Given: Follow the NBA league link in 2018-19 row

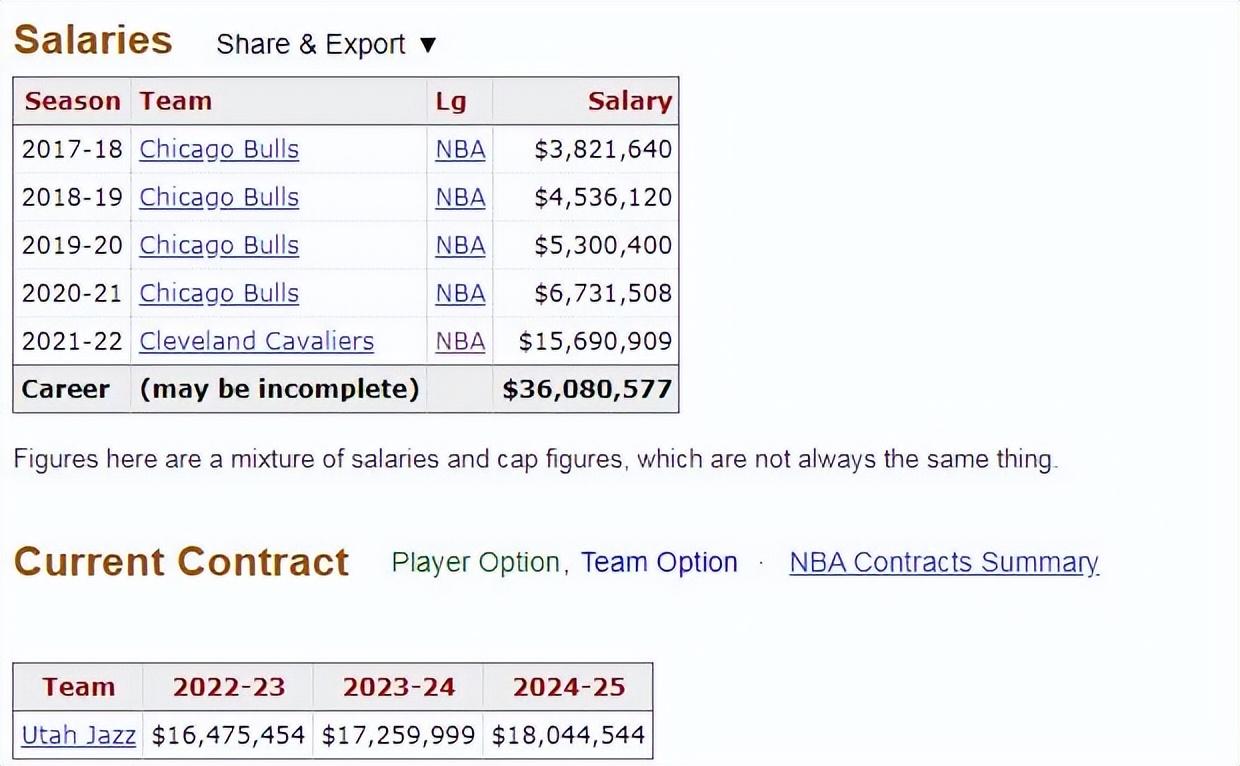Looking at the screenshot, I should coord(460,197).
